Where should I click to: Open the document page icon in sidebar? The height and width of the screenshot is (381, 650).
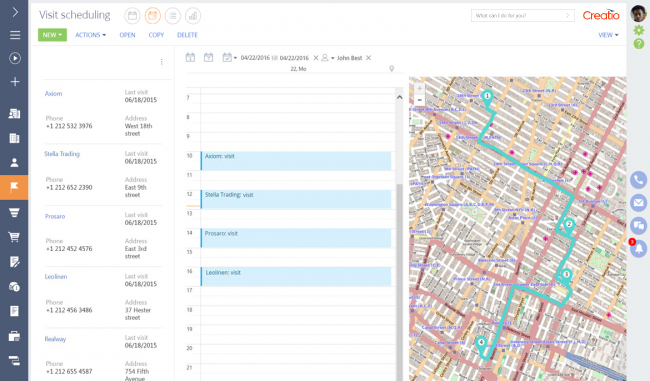pyautogui.click(x=15, y=311)
